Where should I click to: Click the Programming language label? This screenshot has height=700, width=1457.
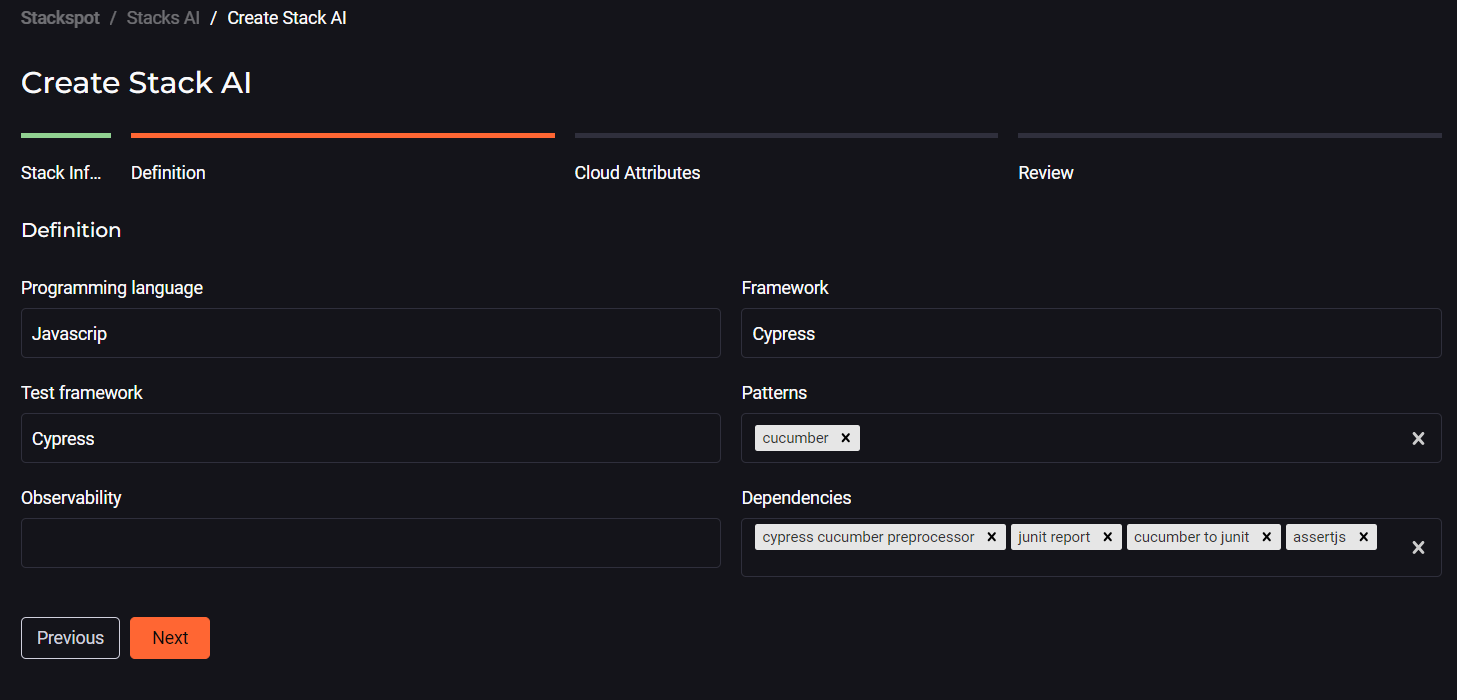click(x=112, y=288)
